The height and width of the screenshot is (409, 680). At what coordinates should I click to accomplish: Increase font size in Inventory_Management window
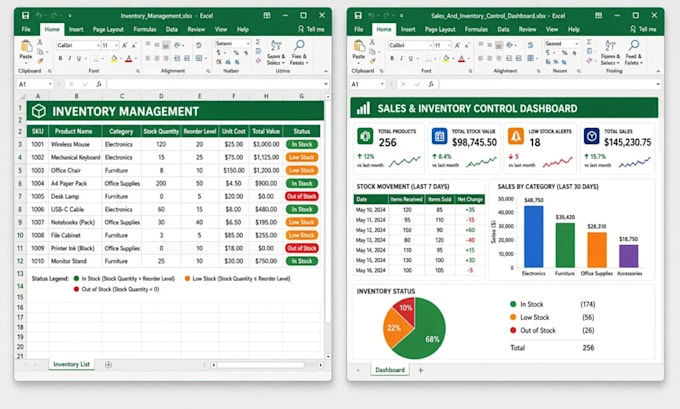click(x=124, y=45)
